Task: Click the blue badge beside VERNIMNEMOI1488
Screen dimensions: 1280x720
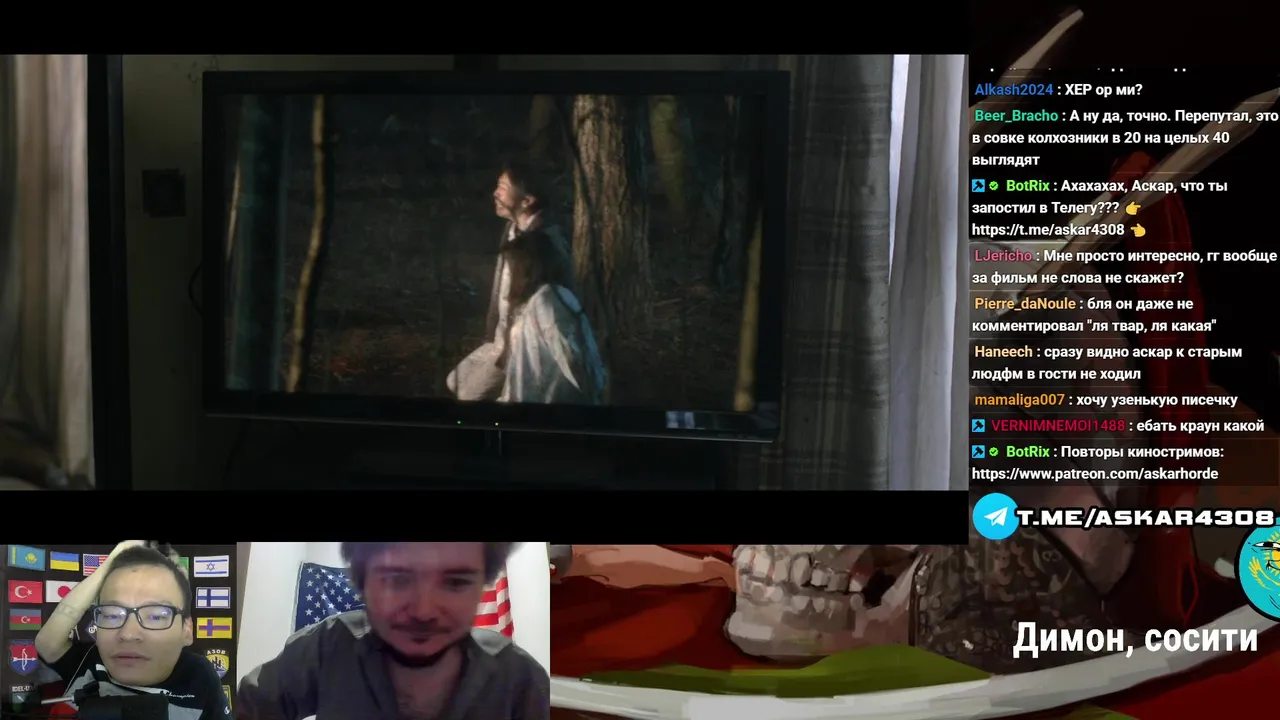Action: [x=978, y=426]
